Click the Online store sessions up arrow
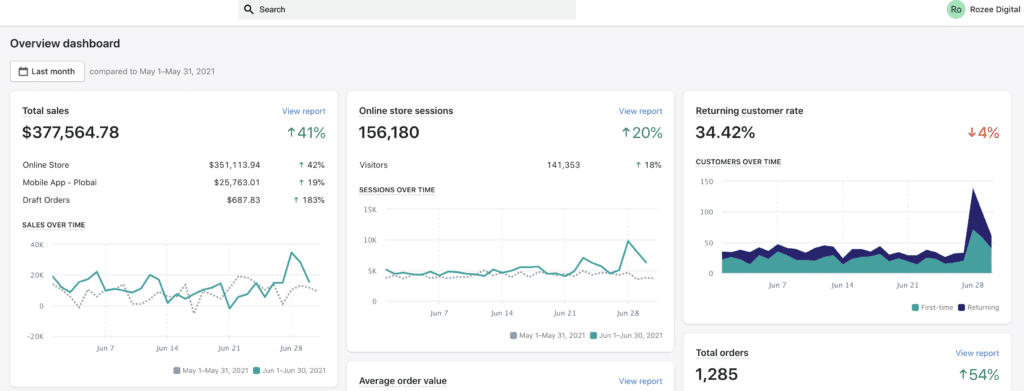 point(626,133)
